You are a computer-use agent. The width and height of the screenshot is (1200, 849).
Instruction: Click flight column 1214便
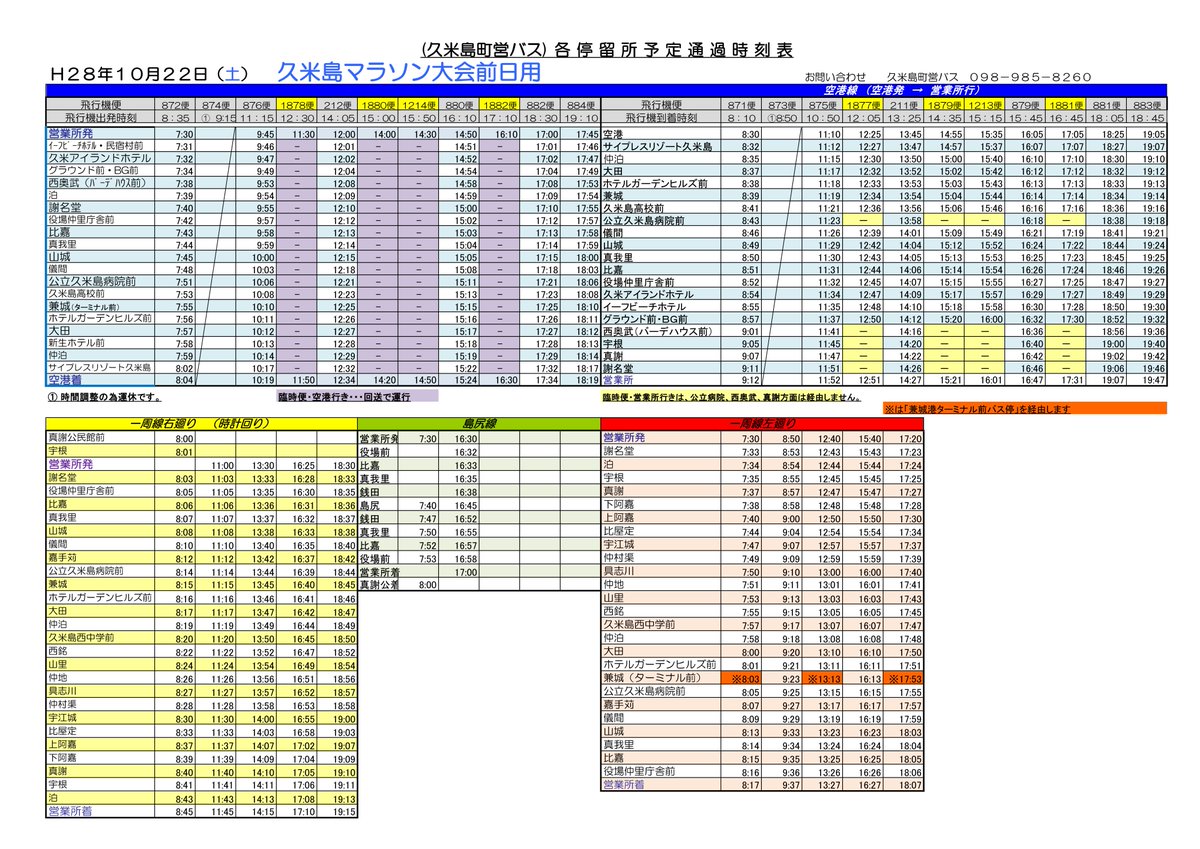[417, 104]
